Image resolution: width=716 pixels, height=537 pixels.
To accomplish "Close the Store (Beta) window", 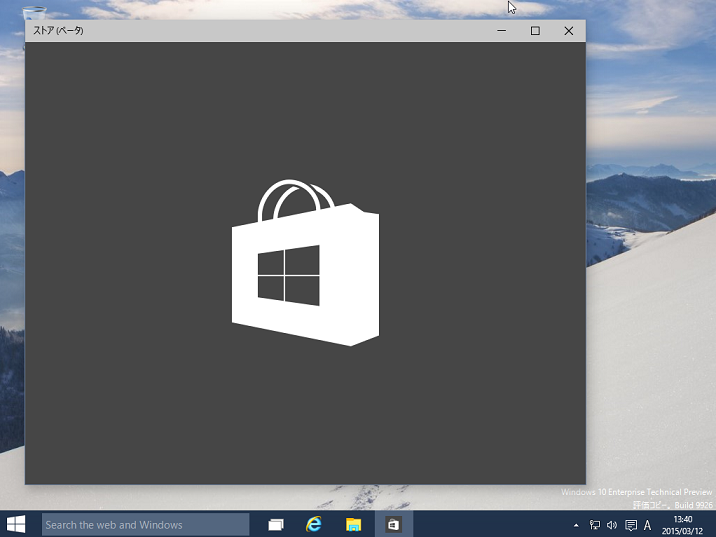I will [569, 31].
